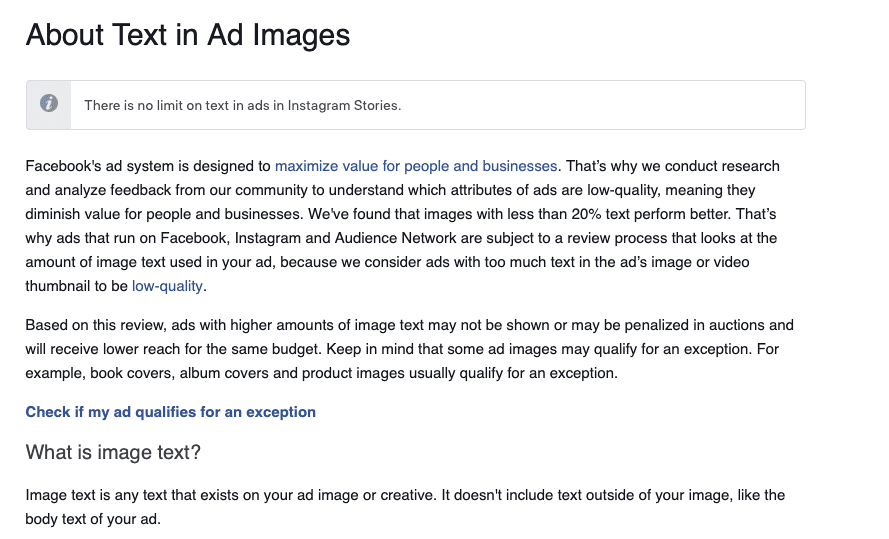The height and width of the screenshot is (539, 889).
Task: Check if my ad qualifies for an exception
Action: (171, 412)
